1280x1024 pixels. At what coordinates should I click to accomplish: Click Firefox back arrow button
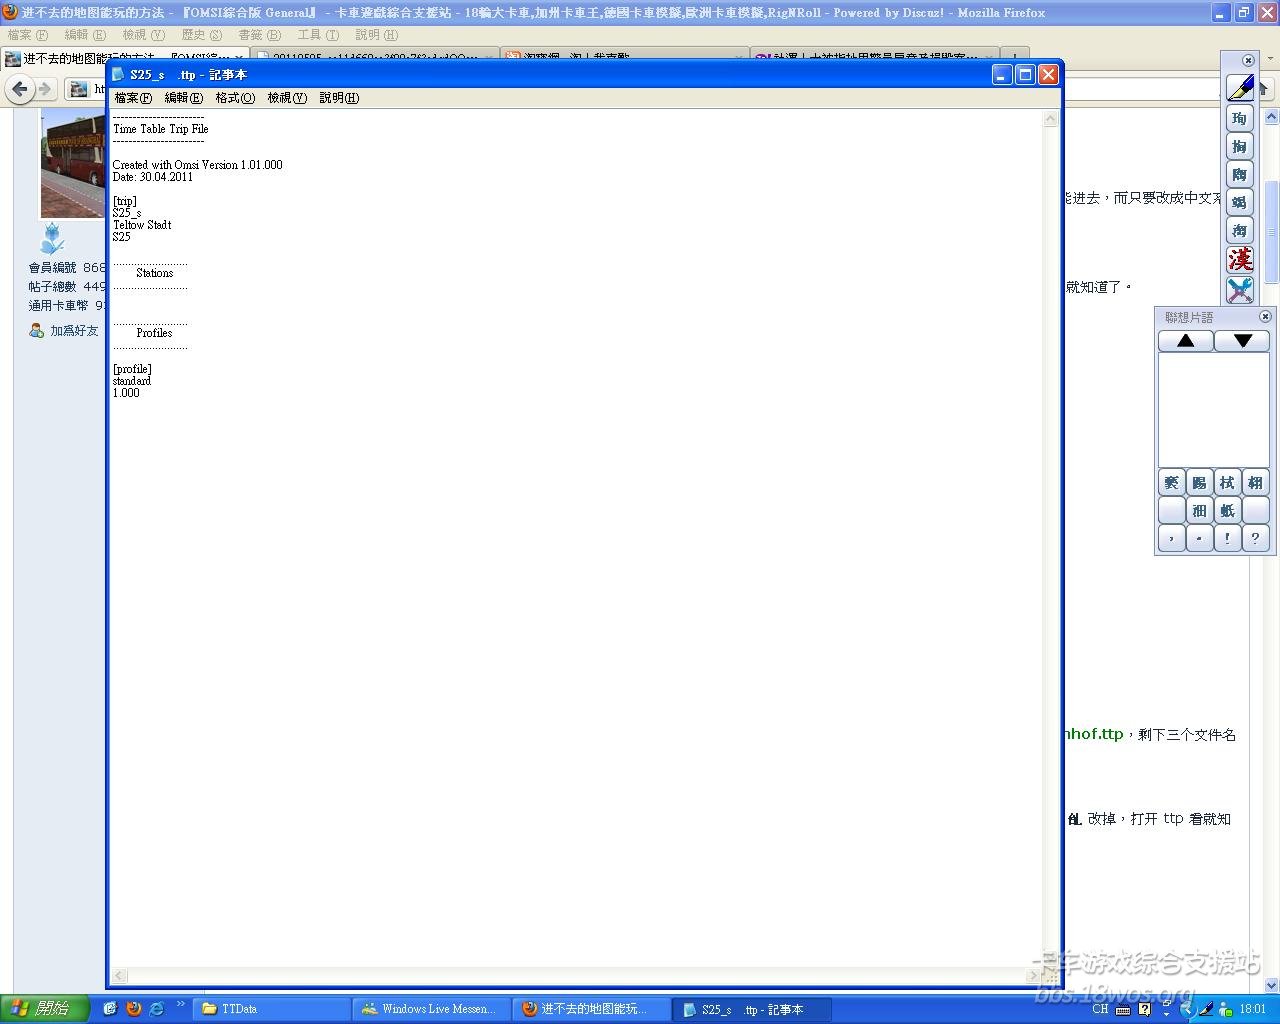point(19,89)
